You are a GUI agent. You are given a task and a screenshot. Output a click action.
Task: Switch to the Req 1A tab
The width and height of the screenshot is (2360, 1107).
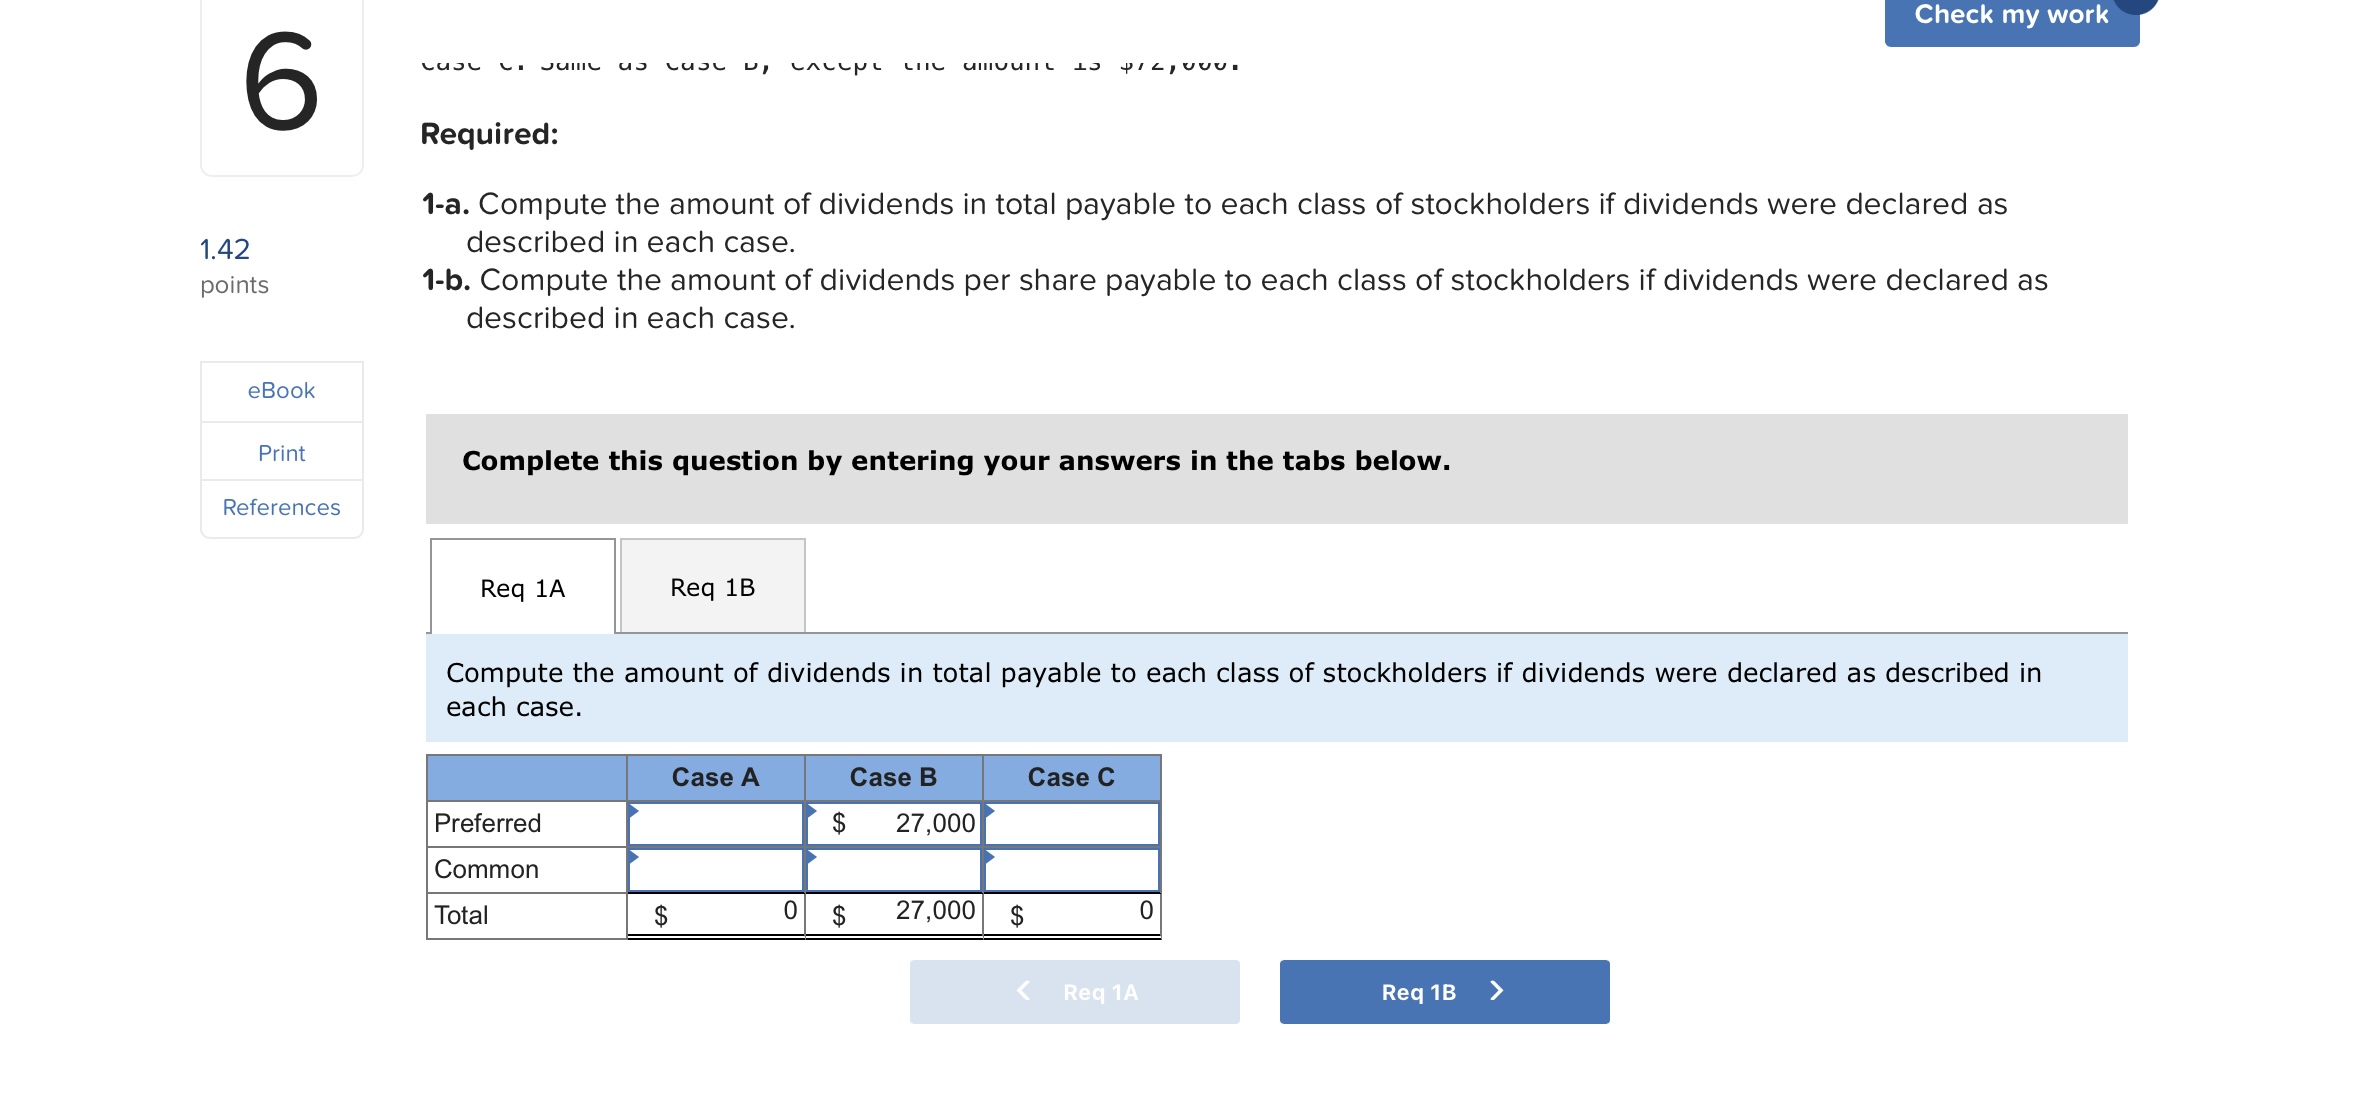pos(522,588)
